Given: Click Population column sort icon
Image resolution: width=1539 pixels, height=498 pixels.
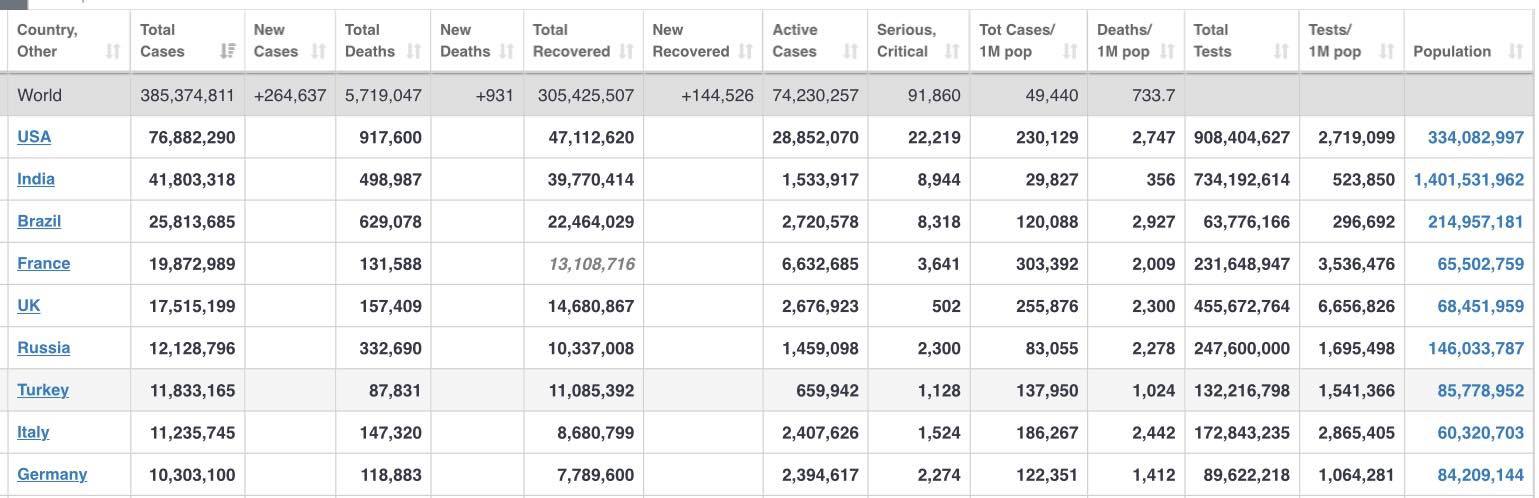Looking at the screenshot, I should click(1516, 51).
